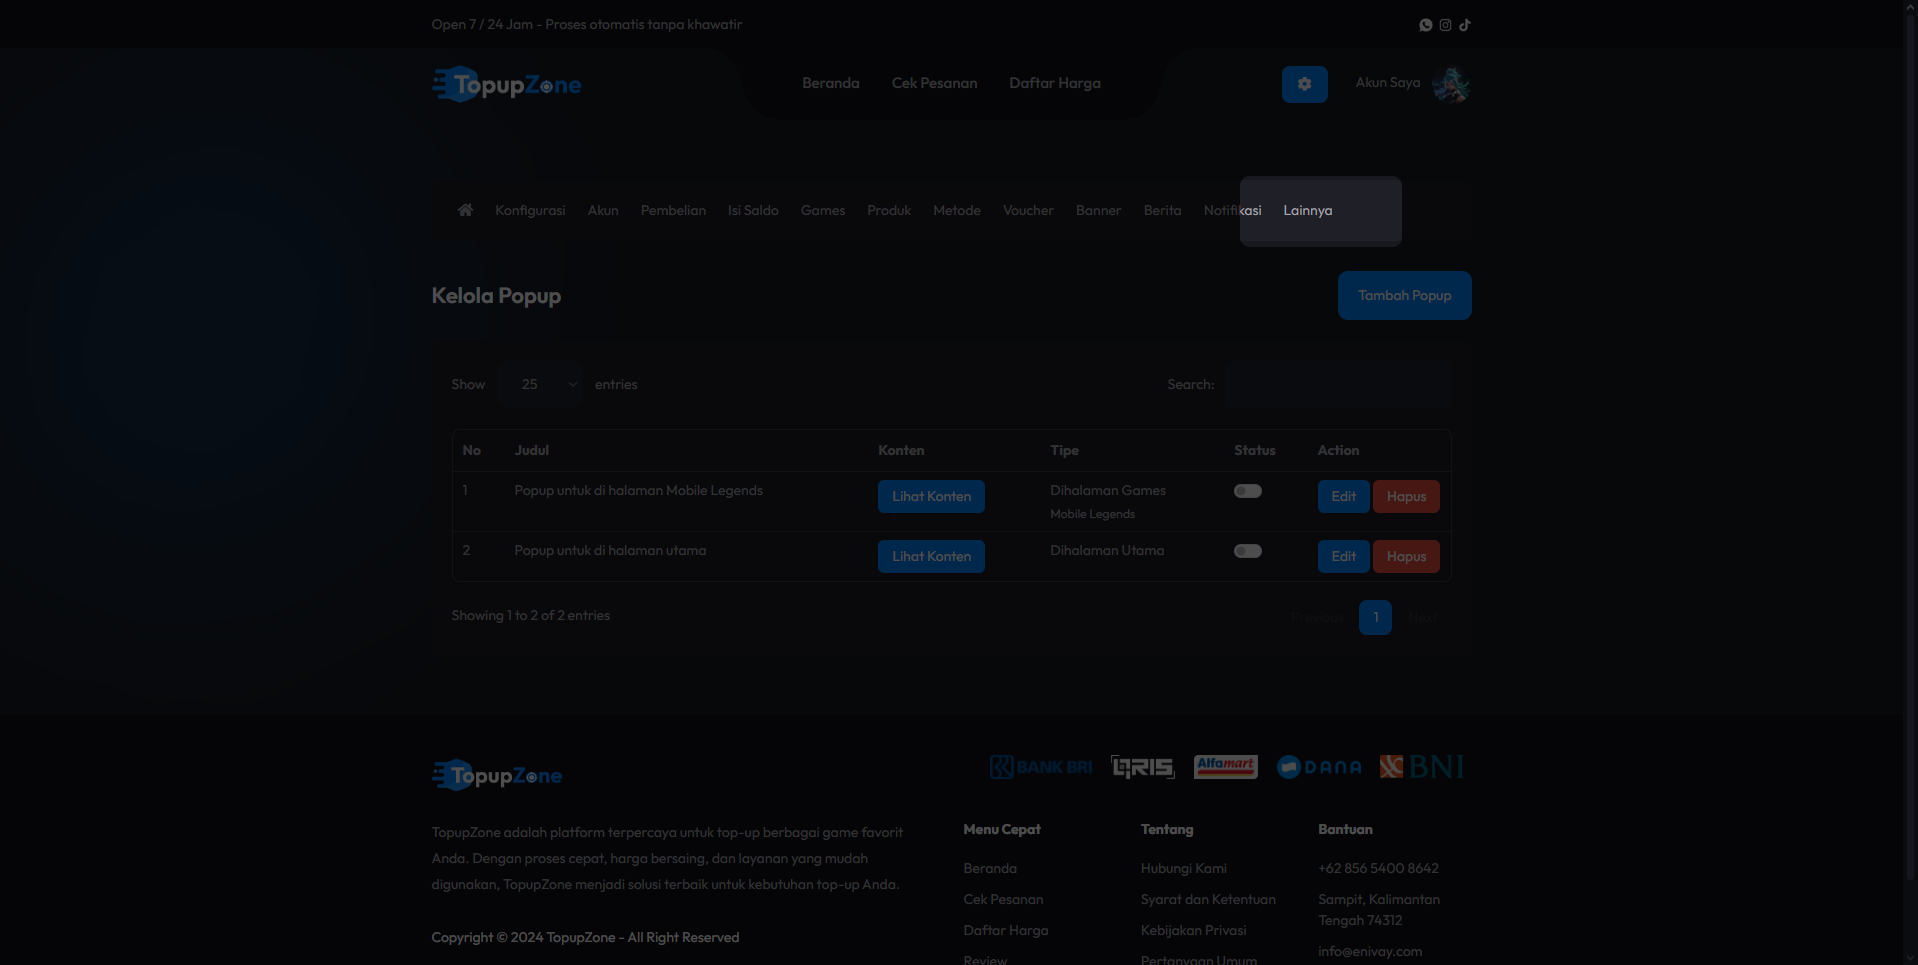Viewport: 1918px width, 965px height.
Task: Open footer Daftar Harga link
Action: pos(1006,930)
